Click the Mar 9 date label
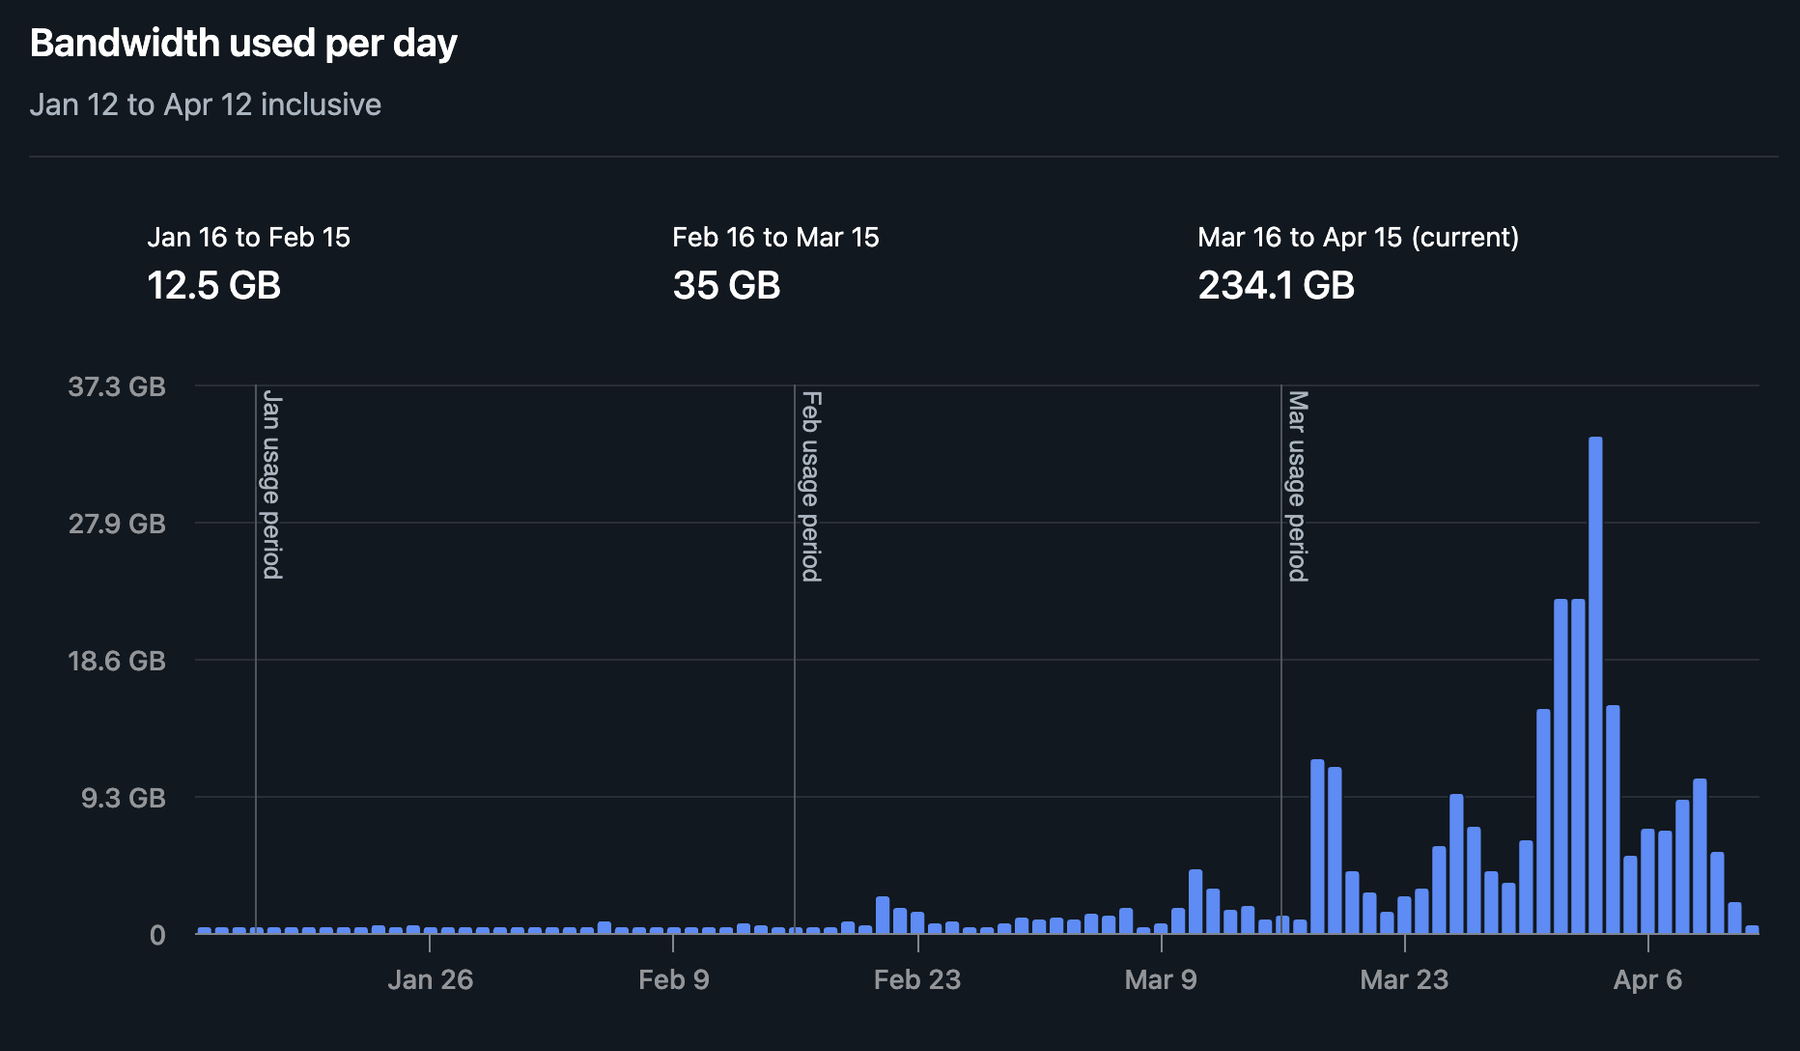 coord(1161,980)
